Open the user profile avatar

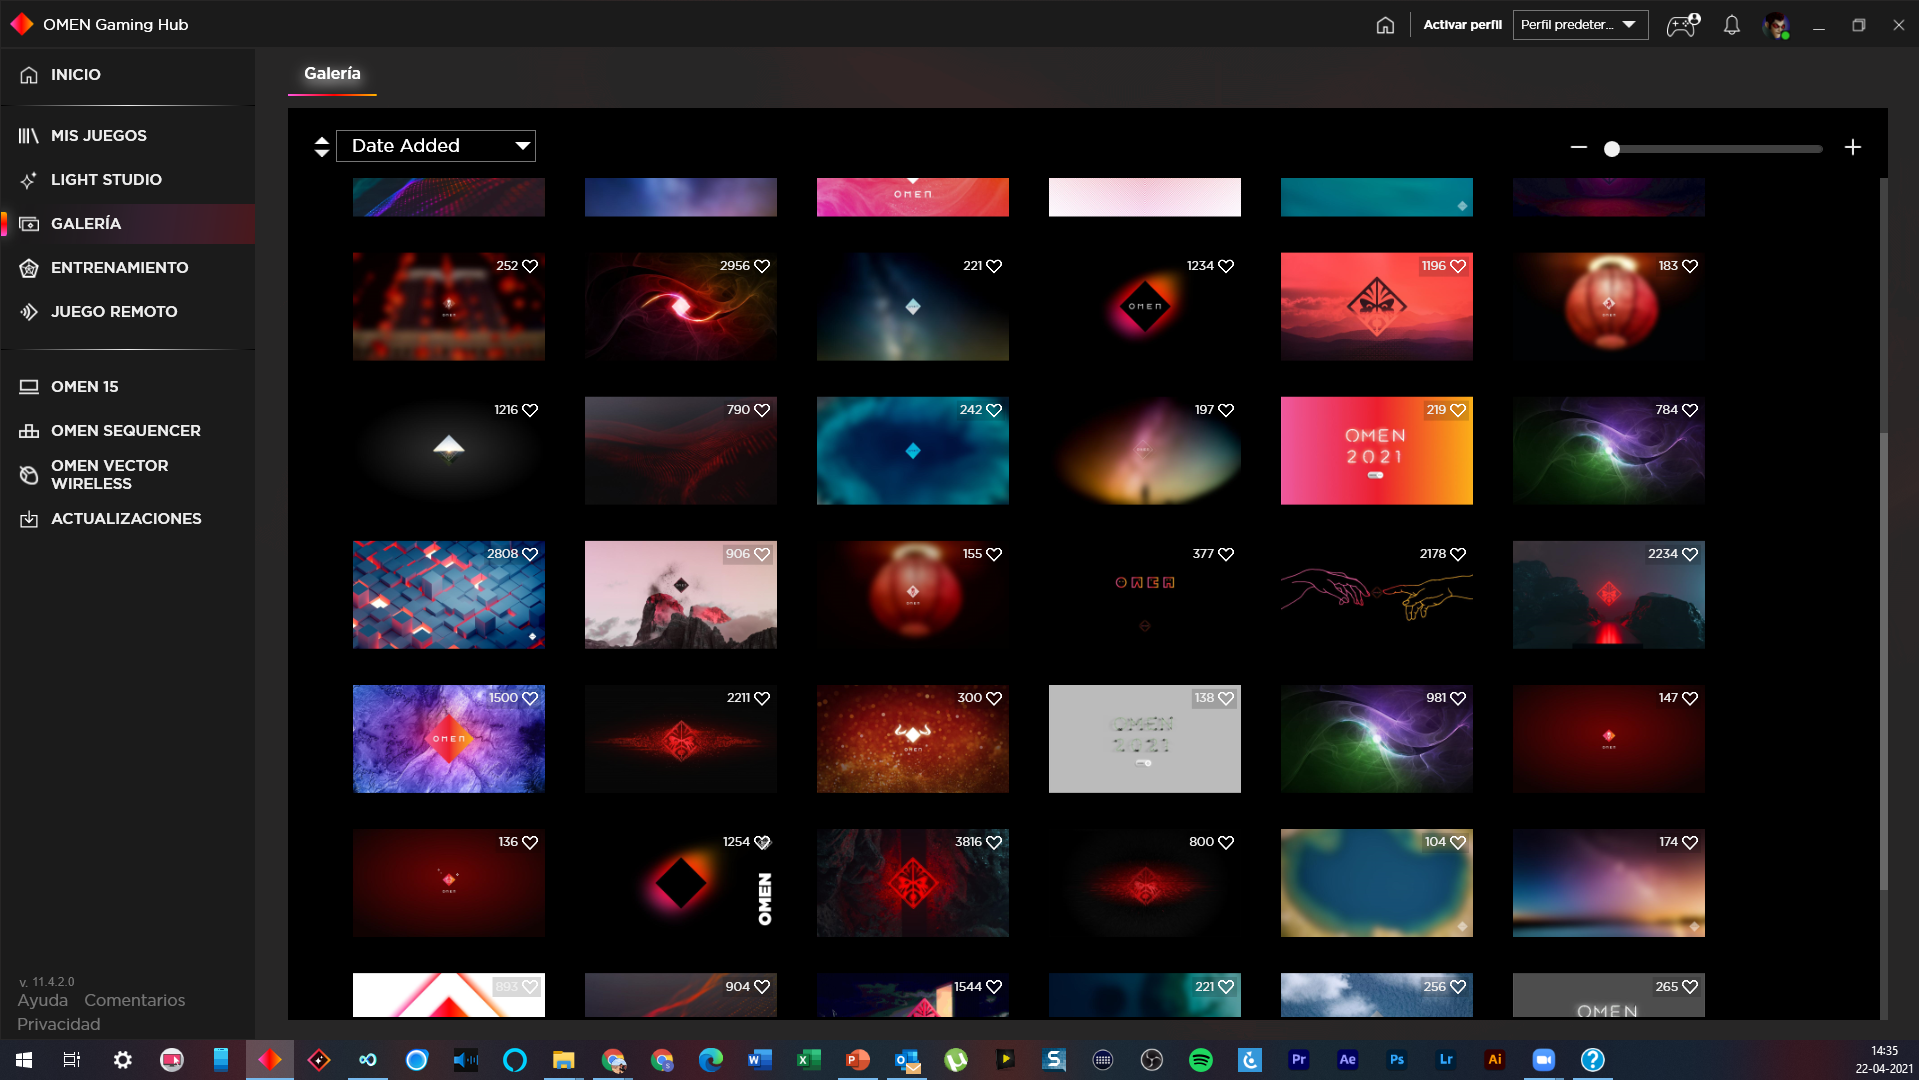(1776, 25)
